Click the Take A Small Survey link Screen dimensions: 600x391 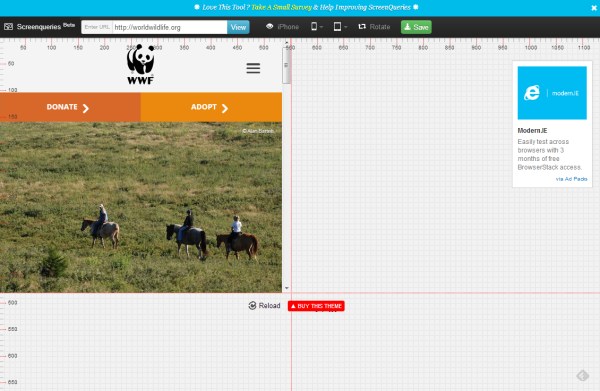[281, 7]
